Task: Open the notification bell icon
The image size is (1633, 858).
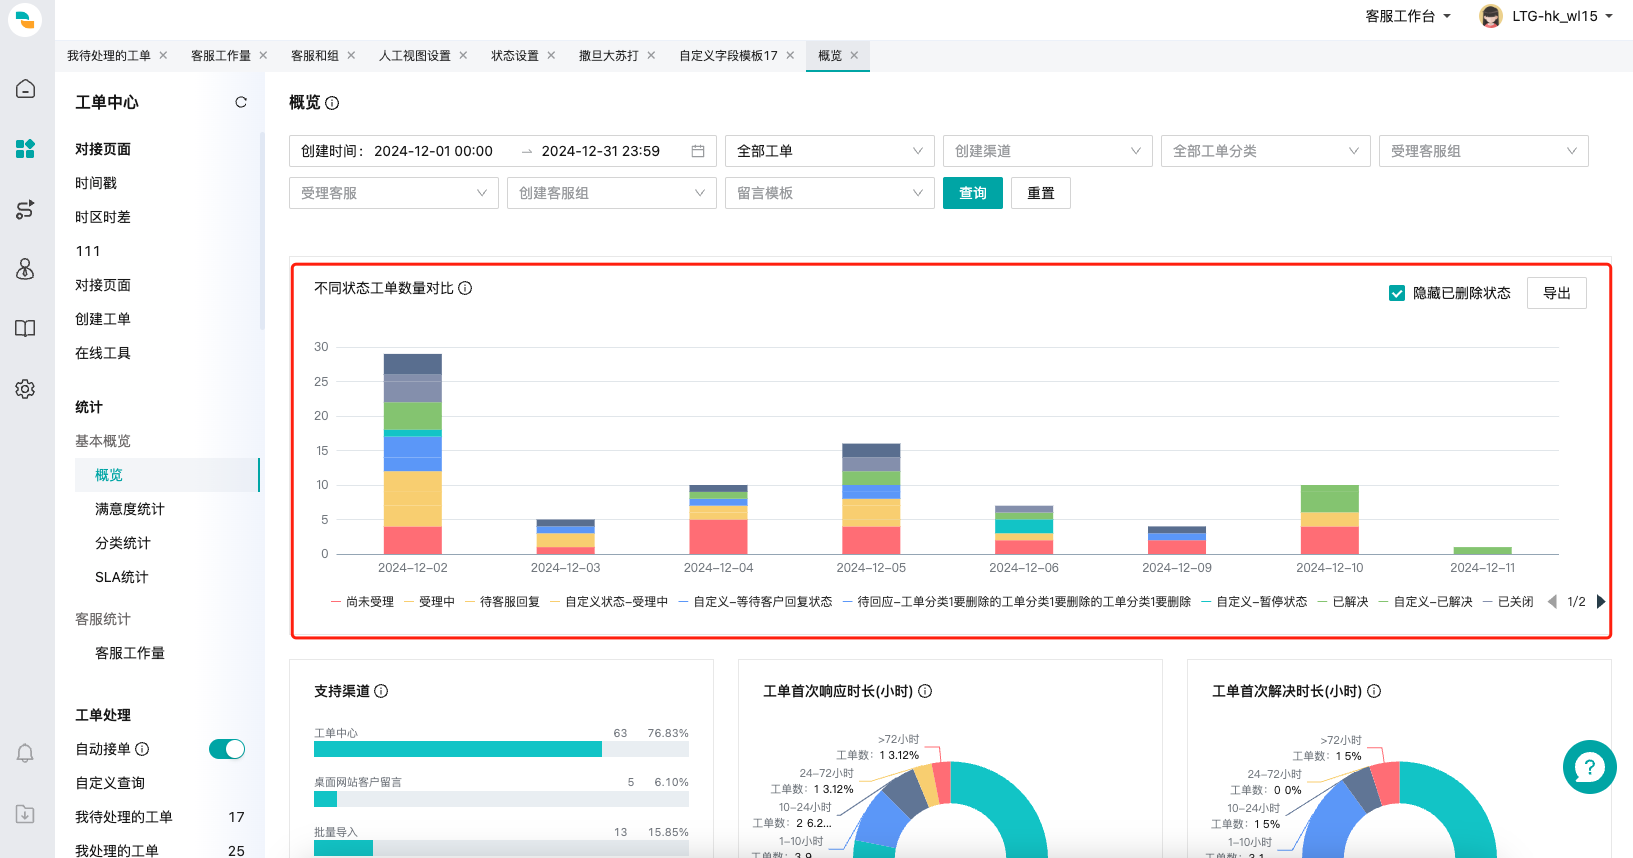Action: tap(25, 753)
